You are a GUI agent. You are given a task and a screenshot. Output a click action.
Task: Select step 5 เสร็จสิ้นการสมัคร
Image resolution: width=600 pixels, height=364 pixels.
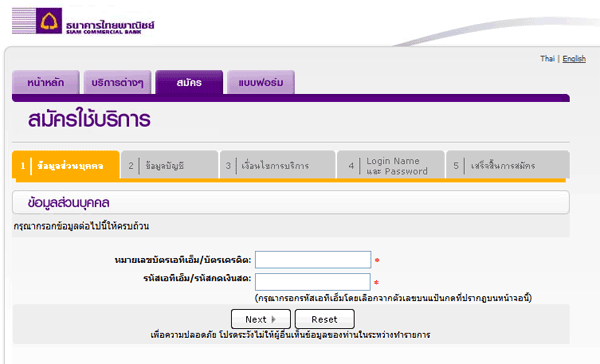point(508,165)
